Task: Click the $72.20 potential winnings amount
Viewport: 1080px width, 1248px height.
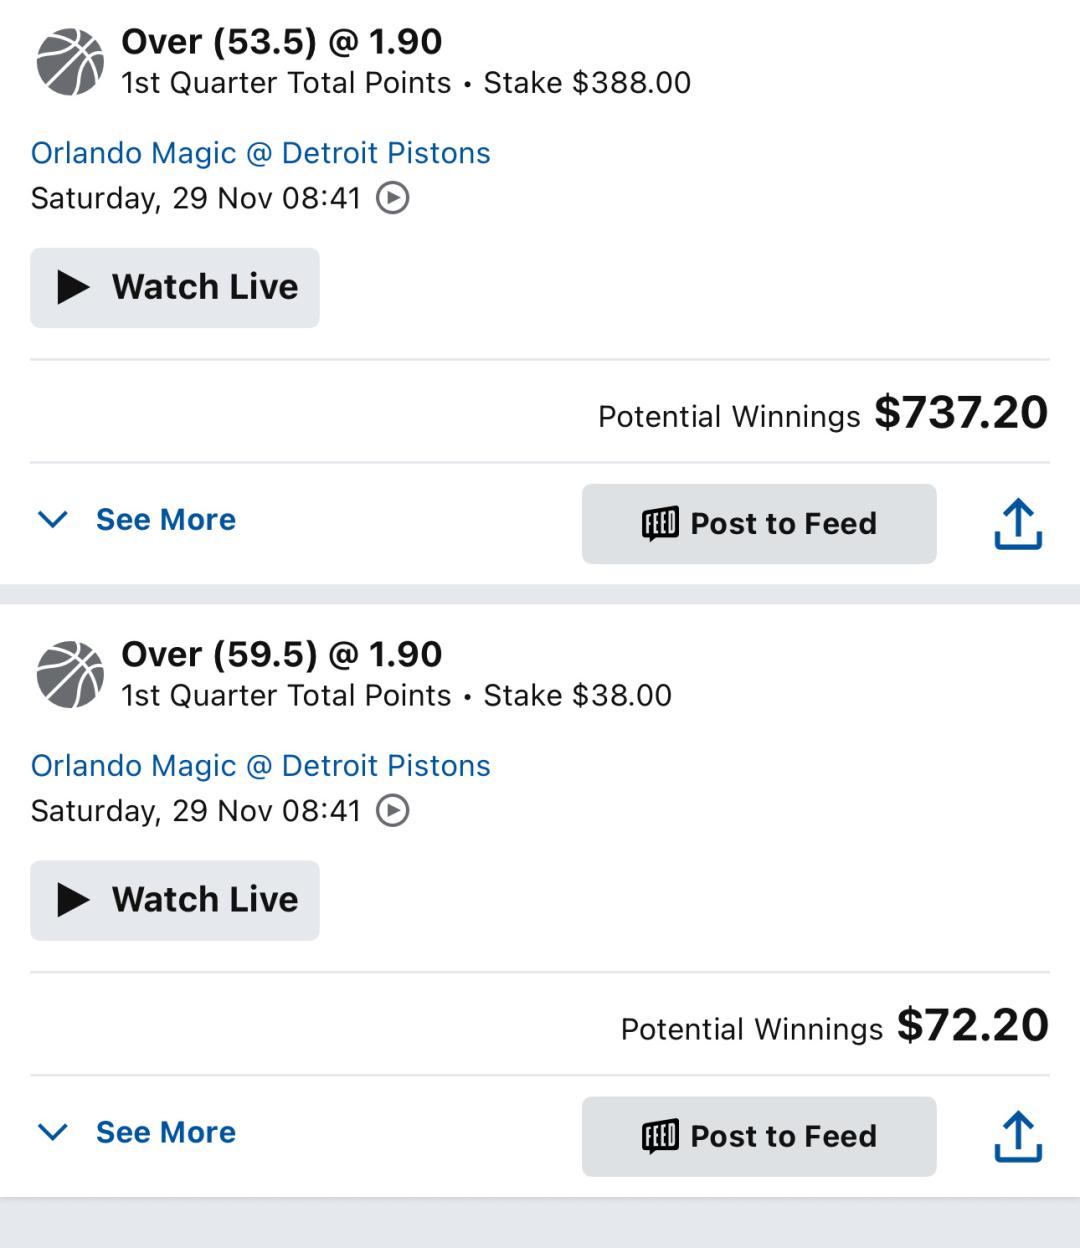Action: tap(972, 1026)
